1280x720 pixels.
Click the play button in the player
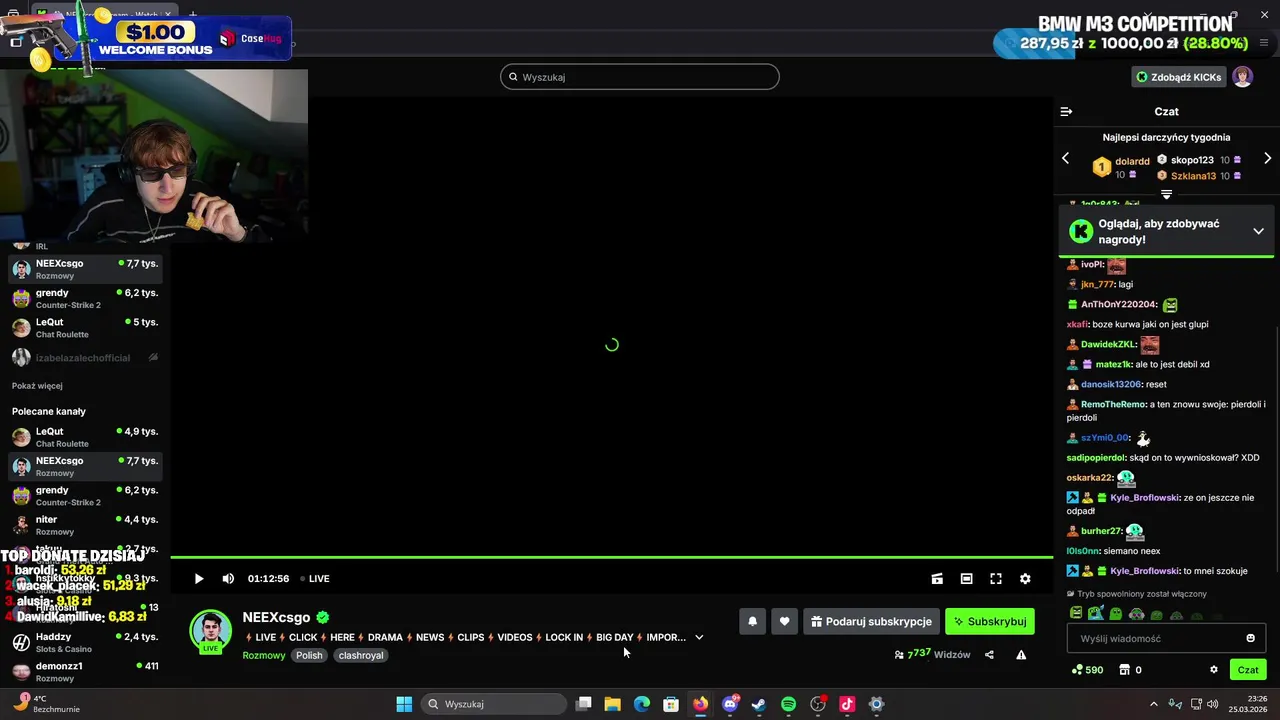(198, 578)
